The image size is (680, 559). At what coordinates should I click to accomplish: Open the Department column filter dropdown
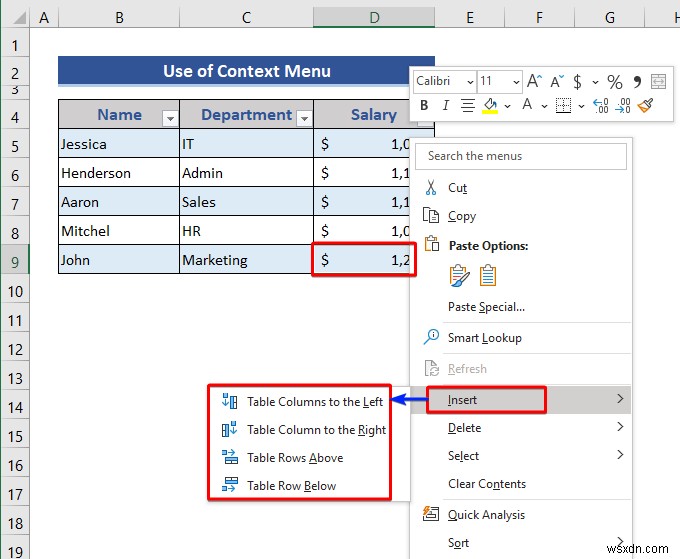click(304, 118)
